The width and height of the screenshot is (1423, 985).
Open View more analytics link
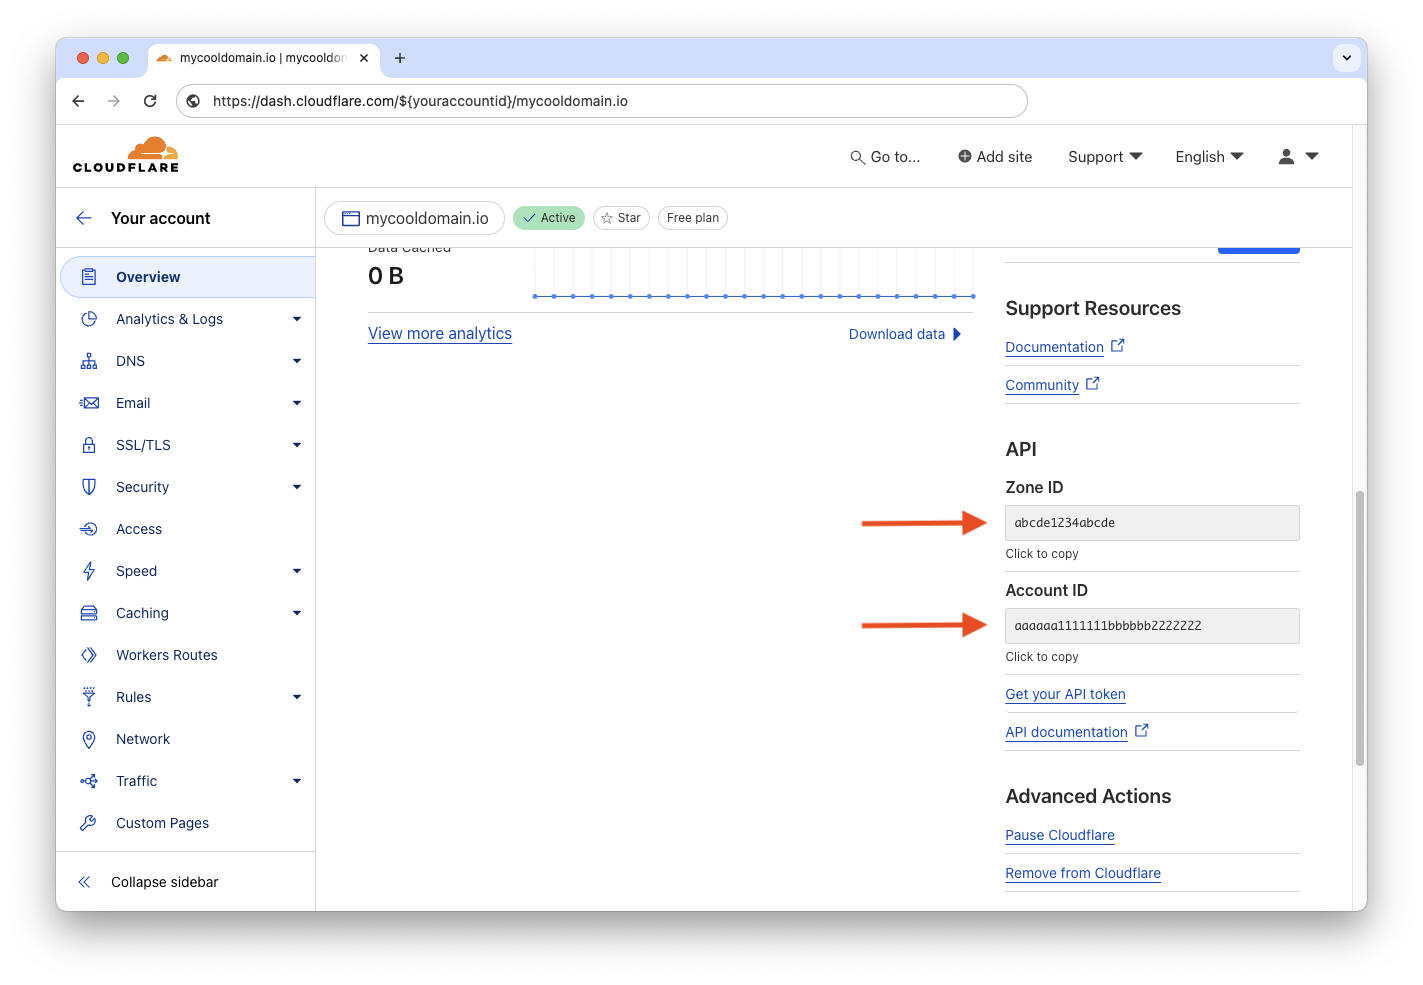pyautogui.click(x=440, y=334)
